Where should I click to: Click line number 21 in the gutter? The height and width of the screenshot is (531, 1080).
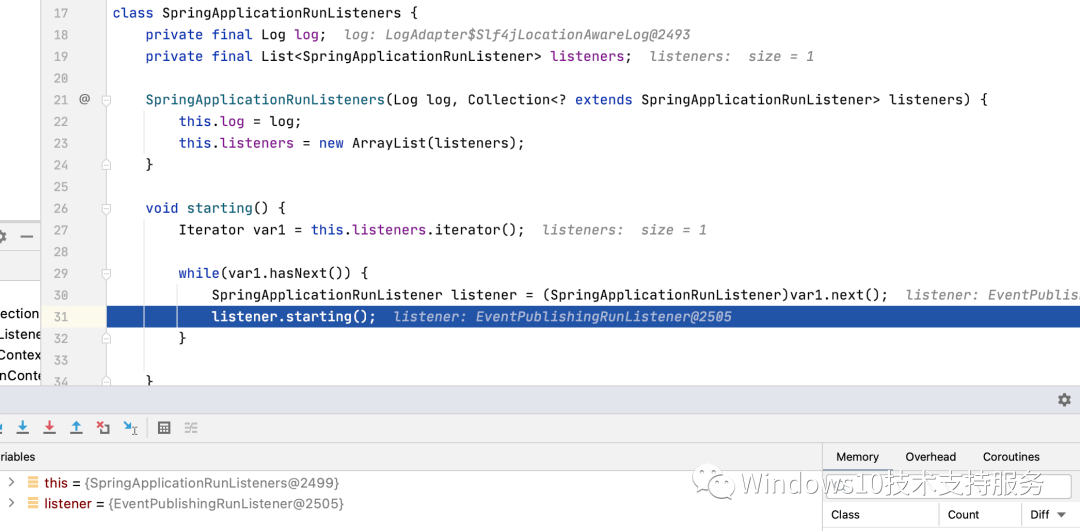pos(60,100)
